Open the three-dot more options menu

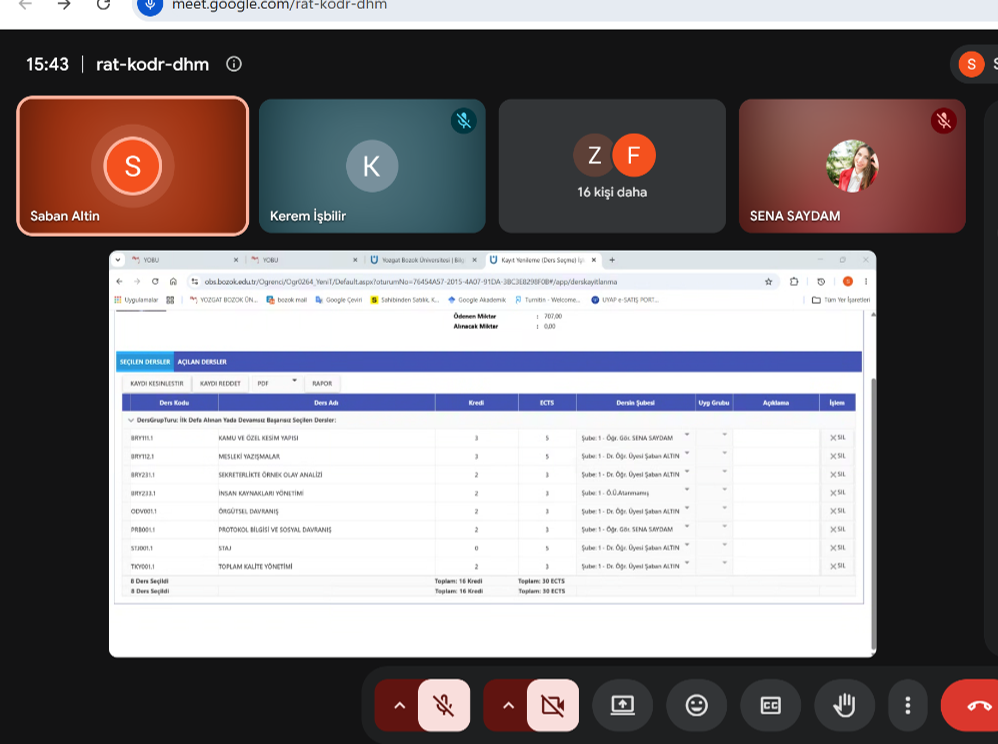pyautogui.click(x=908, y=705)
